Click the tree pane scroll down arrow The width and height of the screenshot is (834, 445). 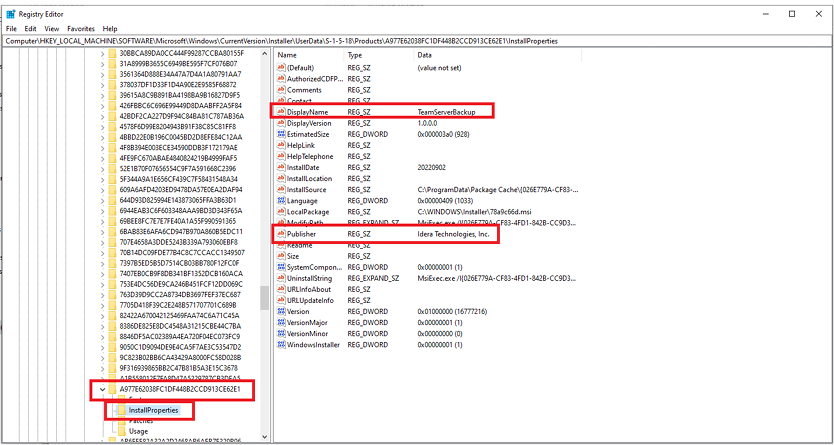(264, 436)
